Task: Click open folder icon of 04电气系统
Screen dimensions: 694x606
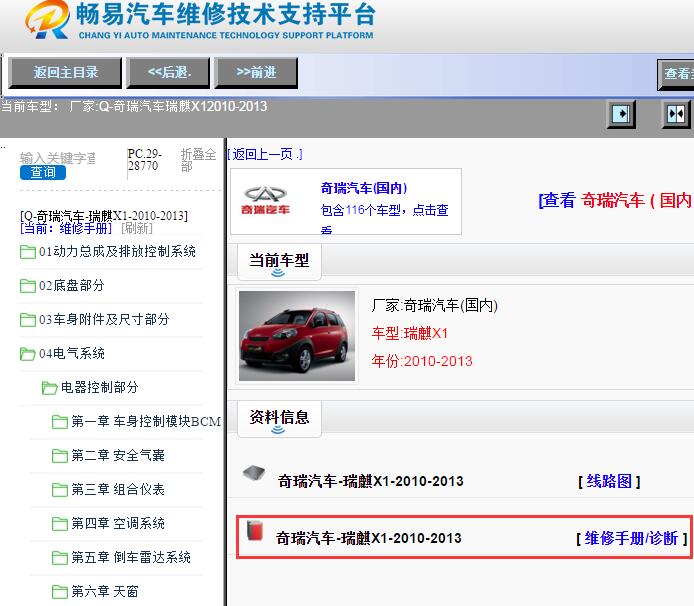Action: [x=28, y=354]
